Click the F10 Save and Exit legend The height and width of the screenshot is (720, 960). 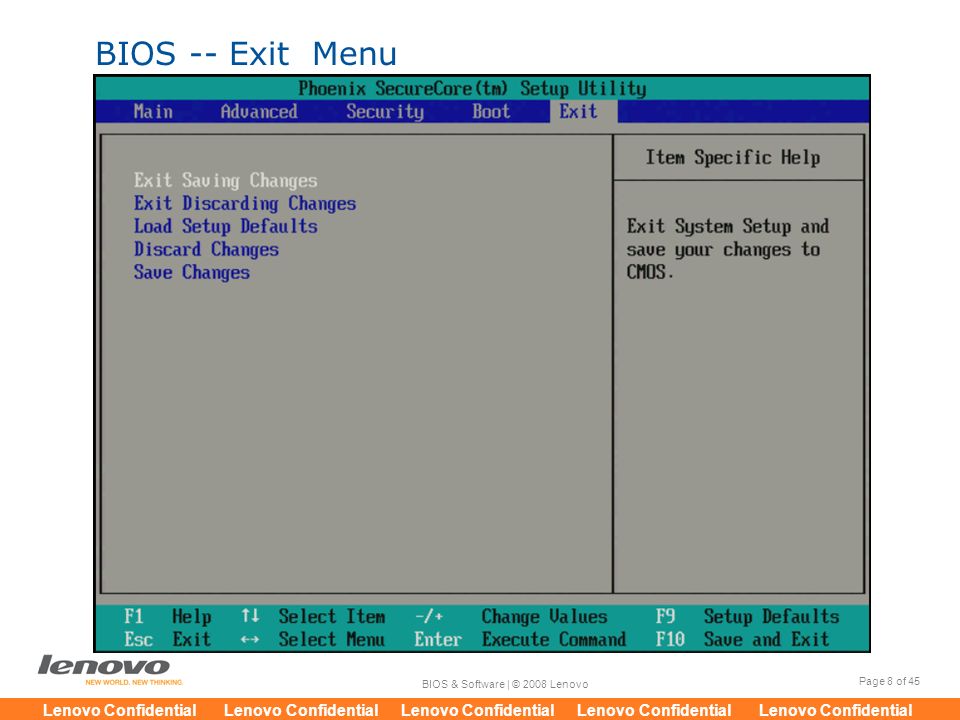pyautogui.click(x=743, y=640)
